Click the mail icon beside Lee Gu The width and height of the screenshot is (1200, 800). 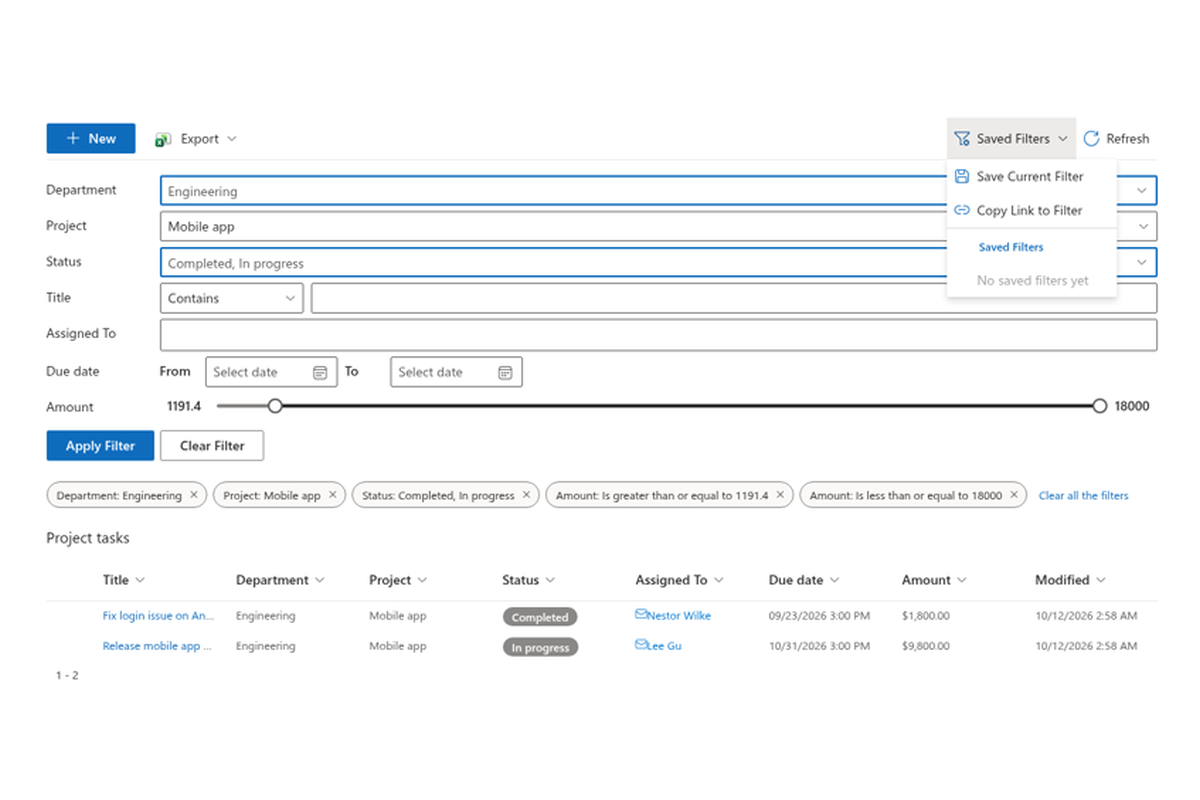pos(641,645)
